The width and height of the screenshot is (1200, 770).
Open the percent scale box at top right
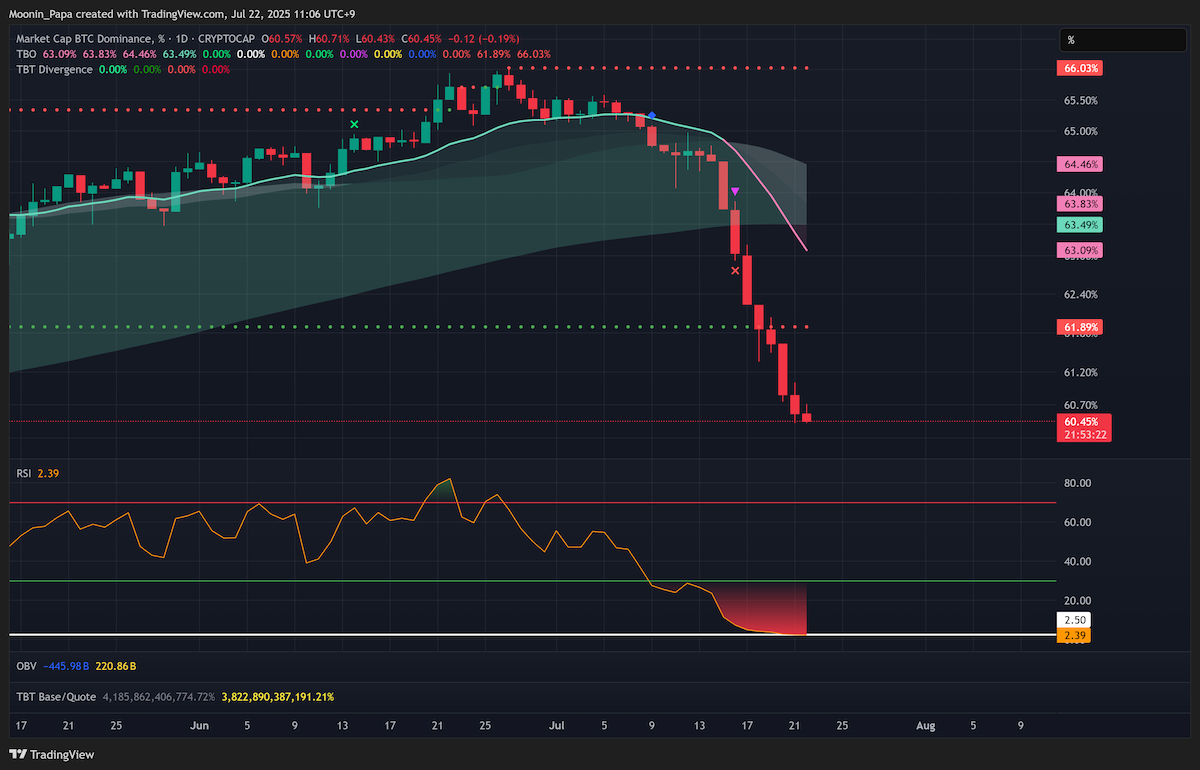click(1124, 40)
